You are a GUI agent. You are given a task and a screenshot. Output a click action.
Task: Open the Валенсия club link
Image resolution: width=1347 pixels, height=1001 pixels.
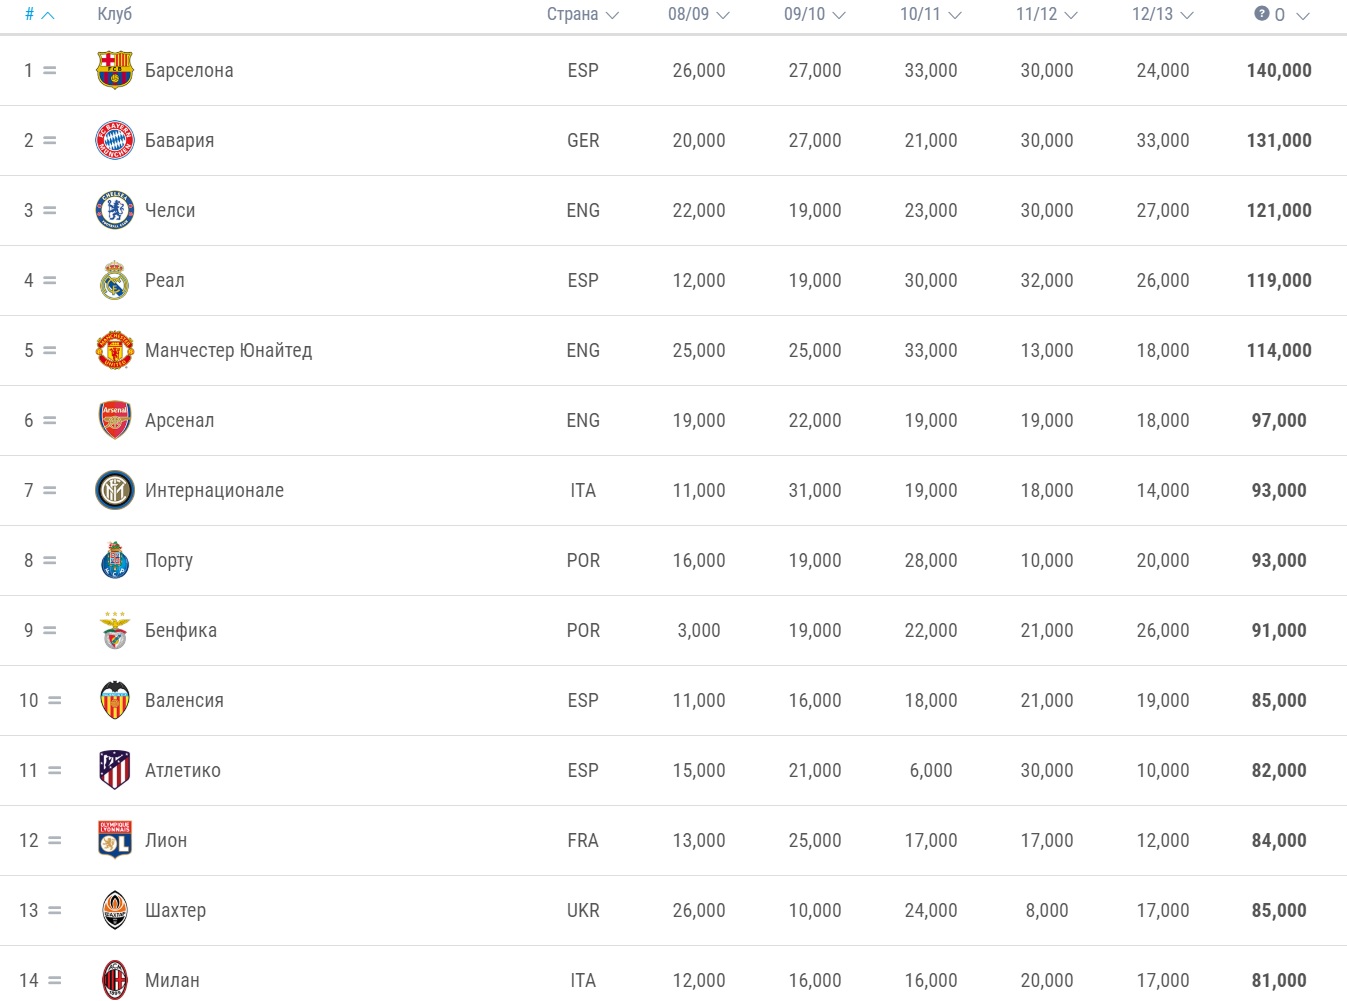point(184,700)
